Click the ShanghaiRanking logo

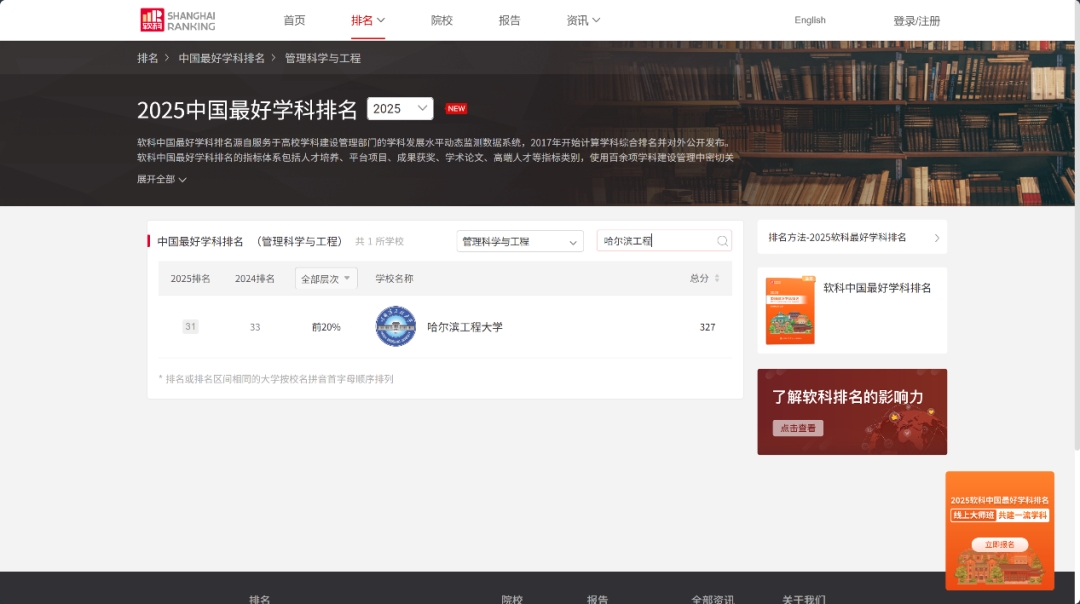(178, 20)
